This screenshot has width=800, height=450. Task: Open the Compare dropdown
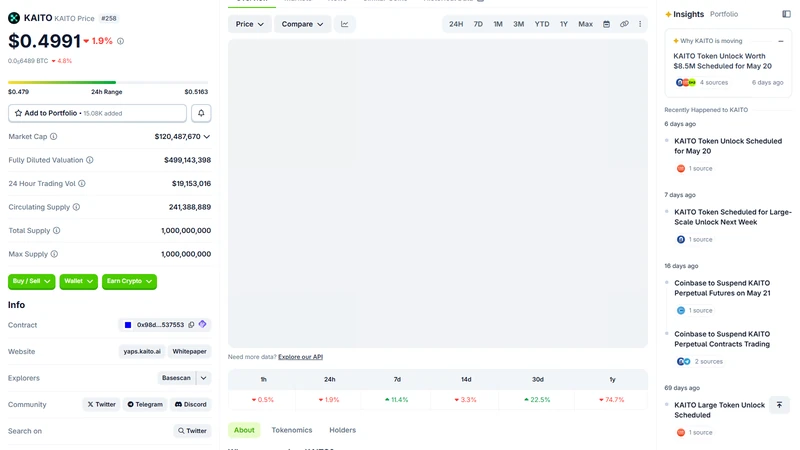point(303,24)
